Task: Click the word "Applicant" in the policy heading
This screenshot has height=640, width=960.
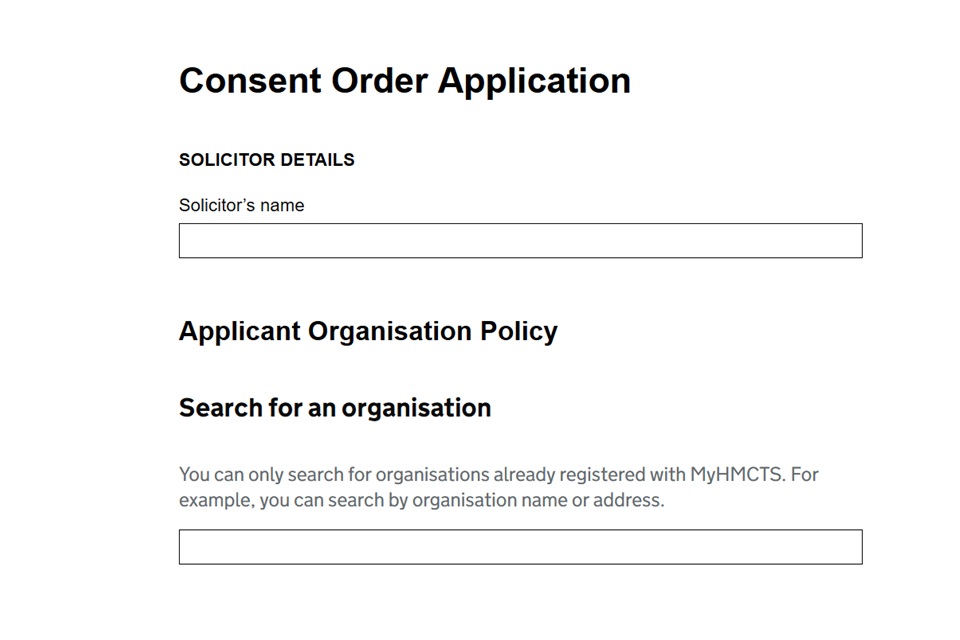Action: 239,332
